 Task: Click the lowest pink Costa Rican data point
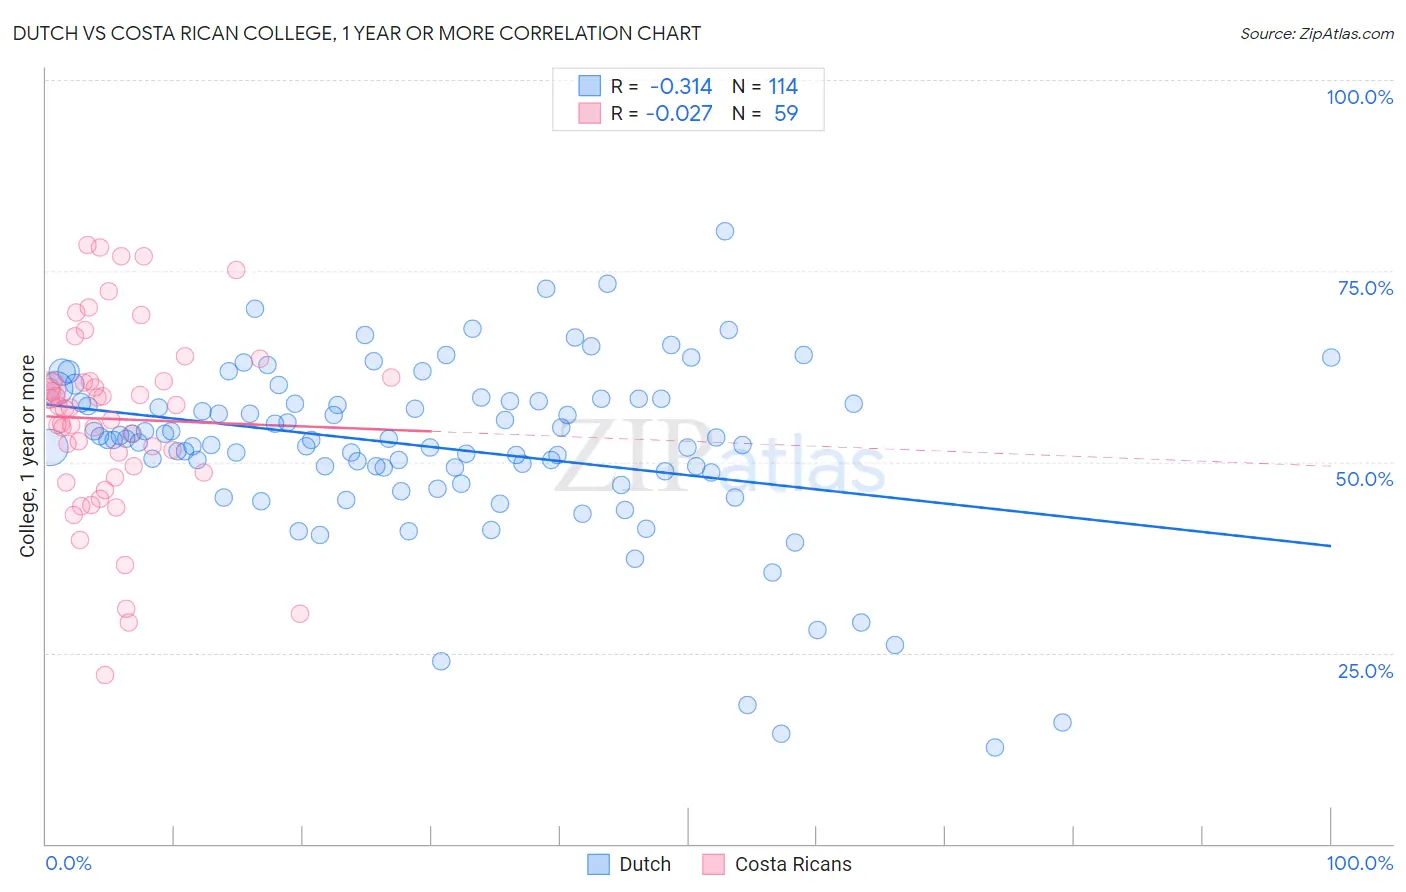105,675
